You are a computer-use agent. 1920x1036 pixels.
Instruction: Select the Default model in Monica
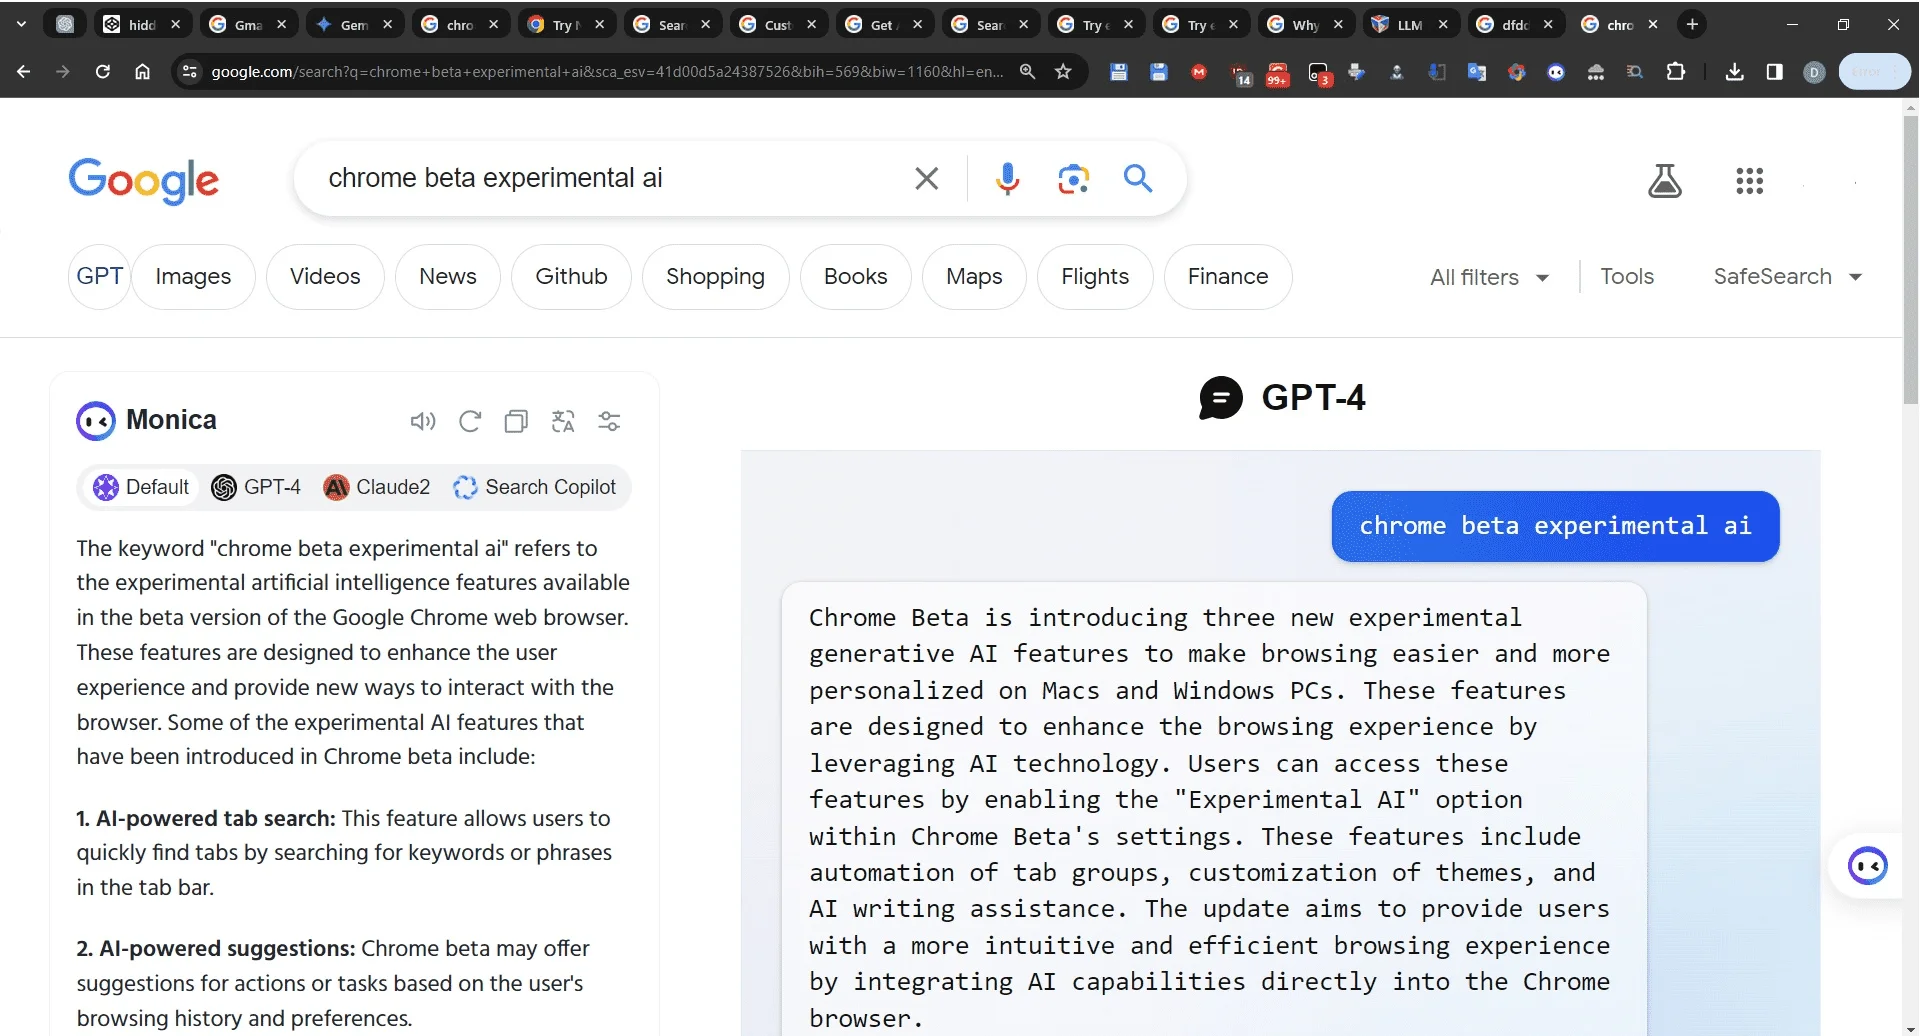pyautogui.click(x=141, y=487)
